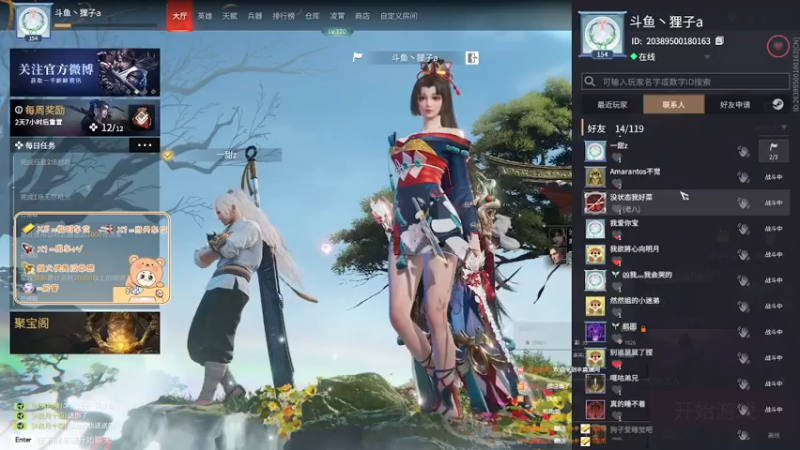Expand the 在线 online status dropdown
Screen dimensions: 800x450
tap(707, 57)
